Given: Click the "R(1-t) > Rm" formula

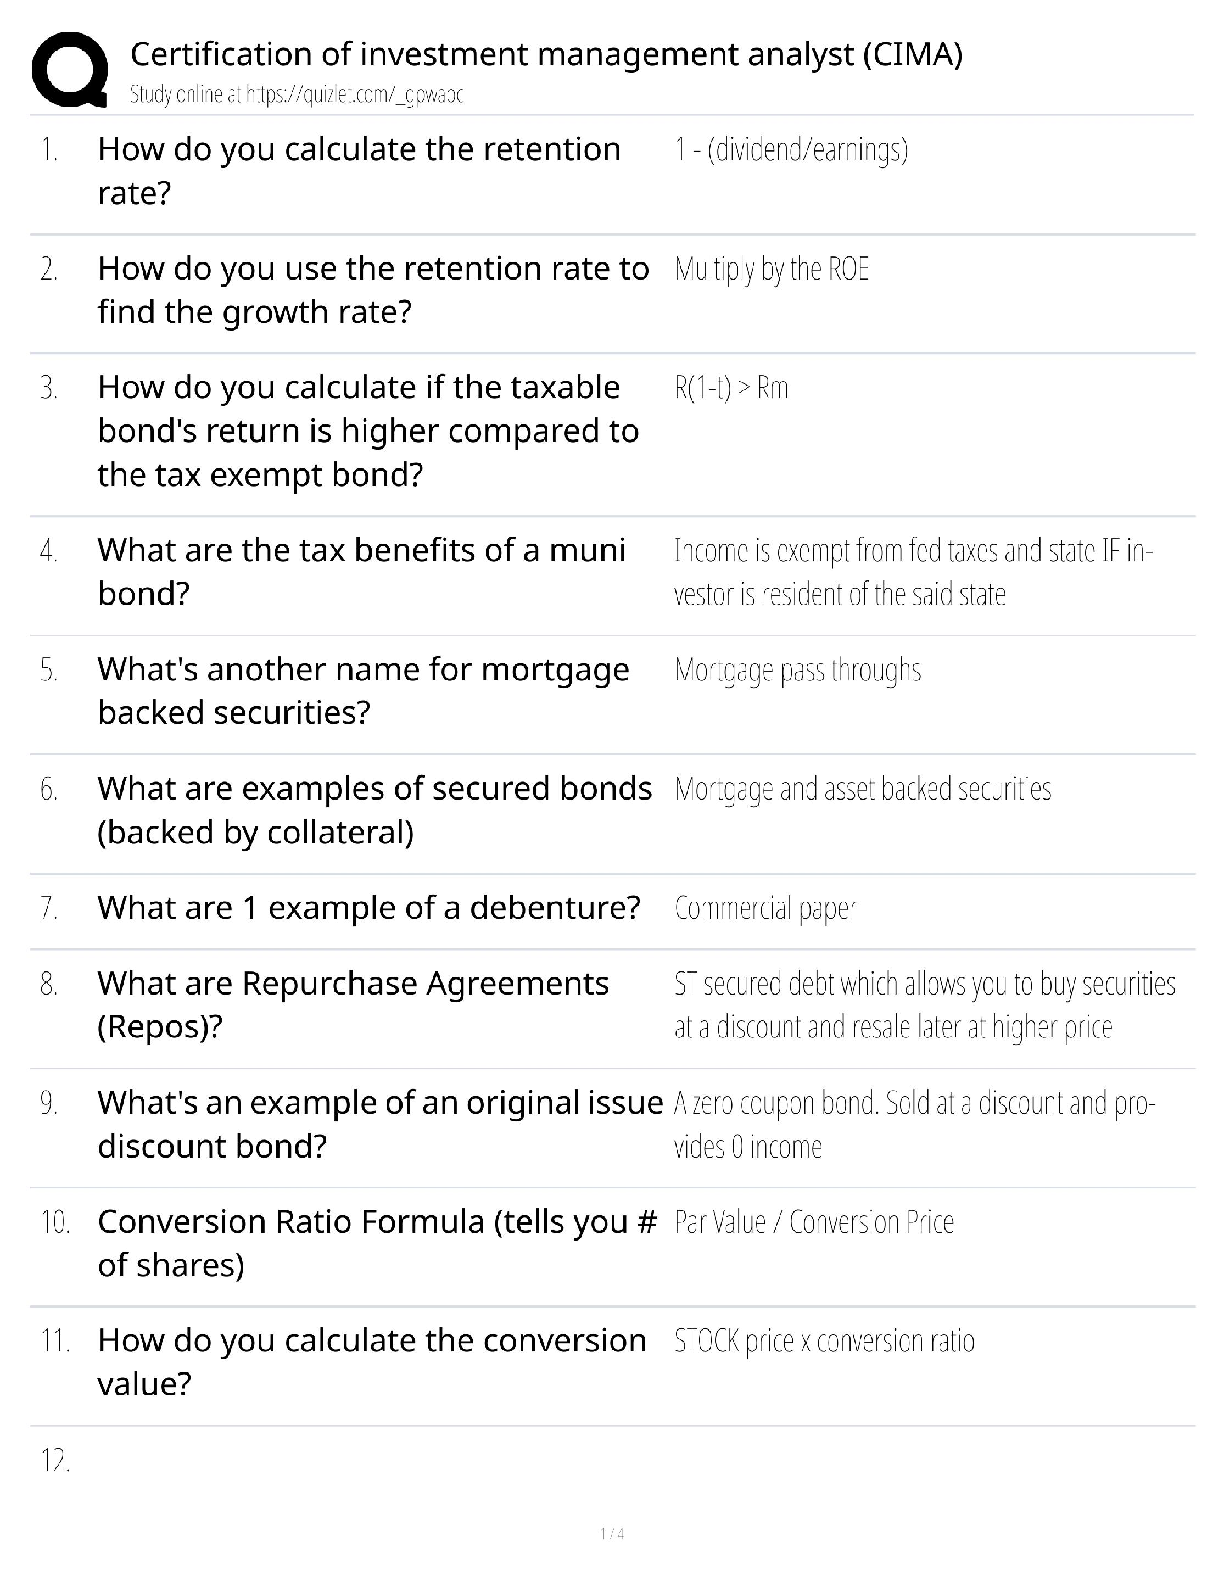Looking at the screenshot, I should 731,388.
